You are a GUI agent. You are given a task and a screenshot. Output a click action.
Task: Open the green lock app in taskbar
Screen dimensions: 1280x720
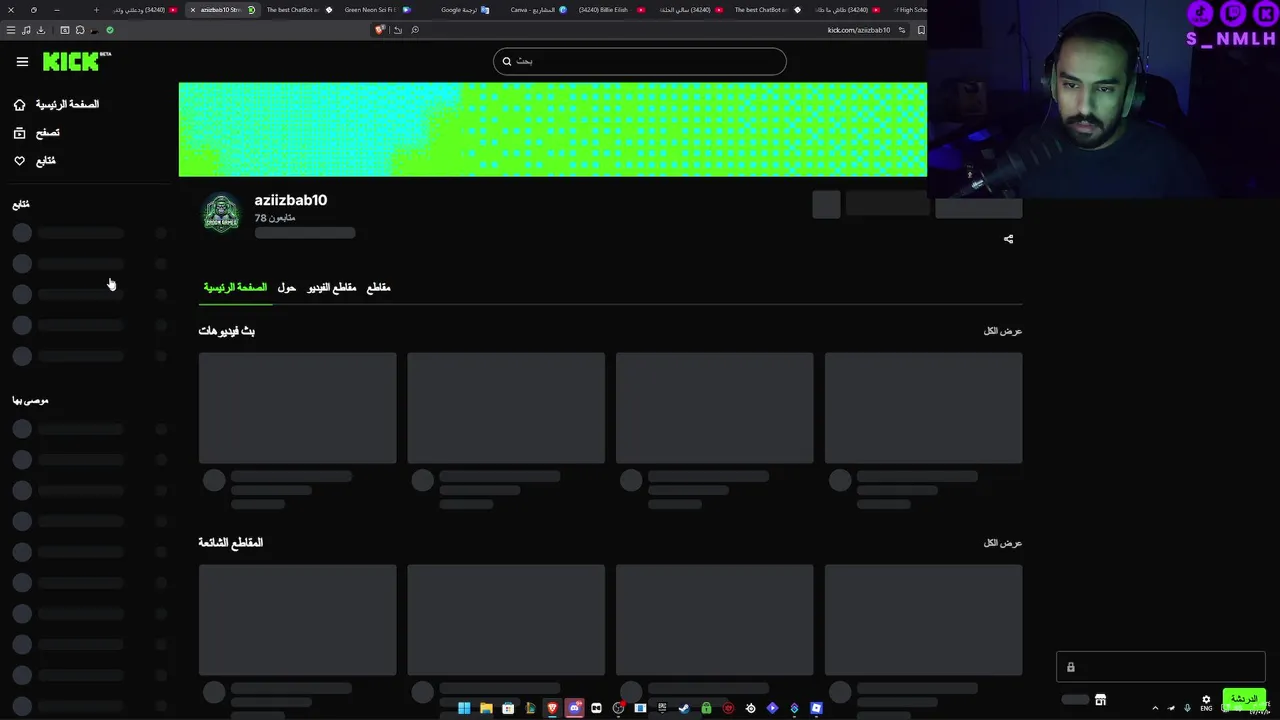click(x=706, y=708)
